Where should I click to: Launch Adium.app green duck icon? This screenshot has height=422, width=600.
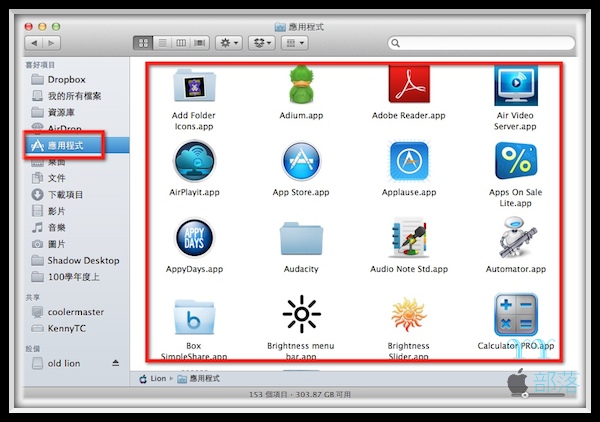coord(301,85)
